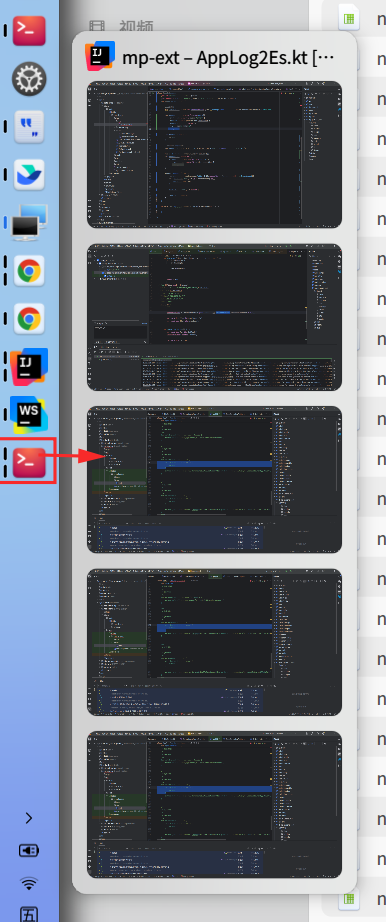Select the second IntelliJ window preview thumbnail
This screenshot has width=386, height=922.
(x=214, y=318)
